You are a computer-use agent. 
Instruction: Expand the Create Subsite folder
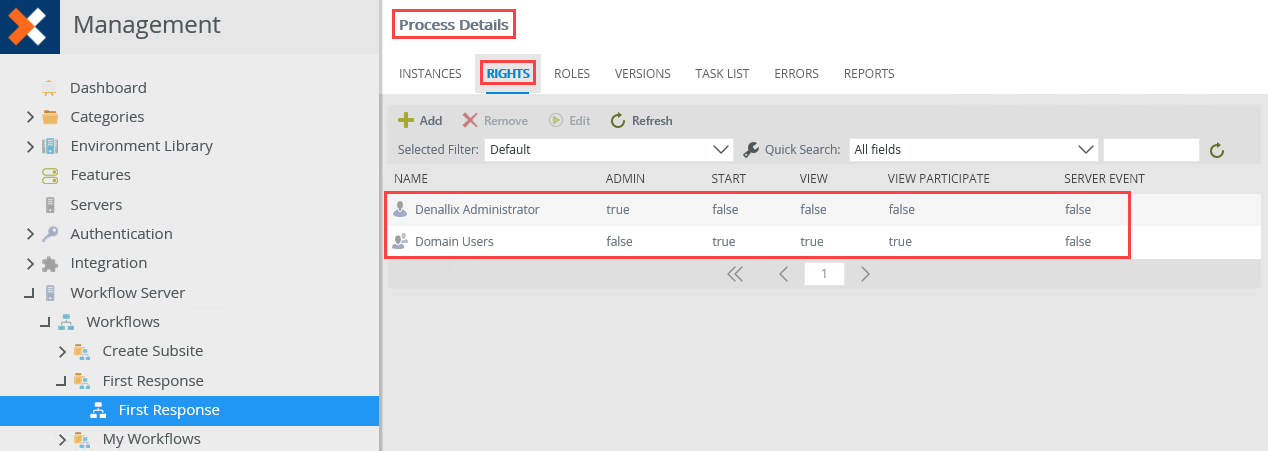[x=62, y=351]
